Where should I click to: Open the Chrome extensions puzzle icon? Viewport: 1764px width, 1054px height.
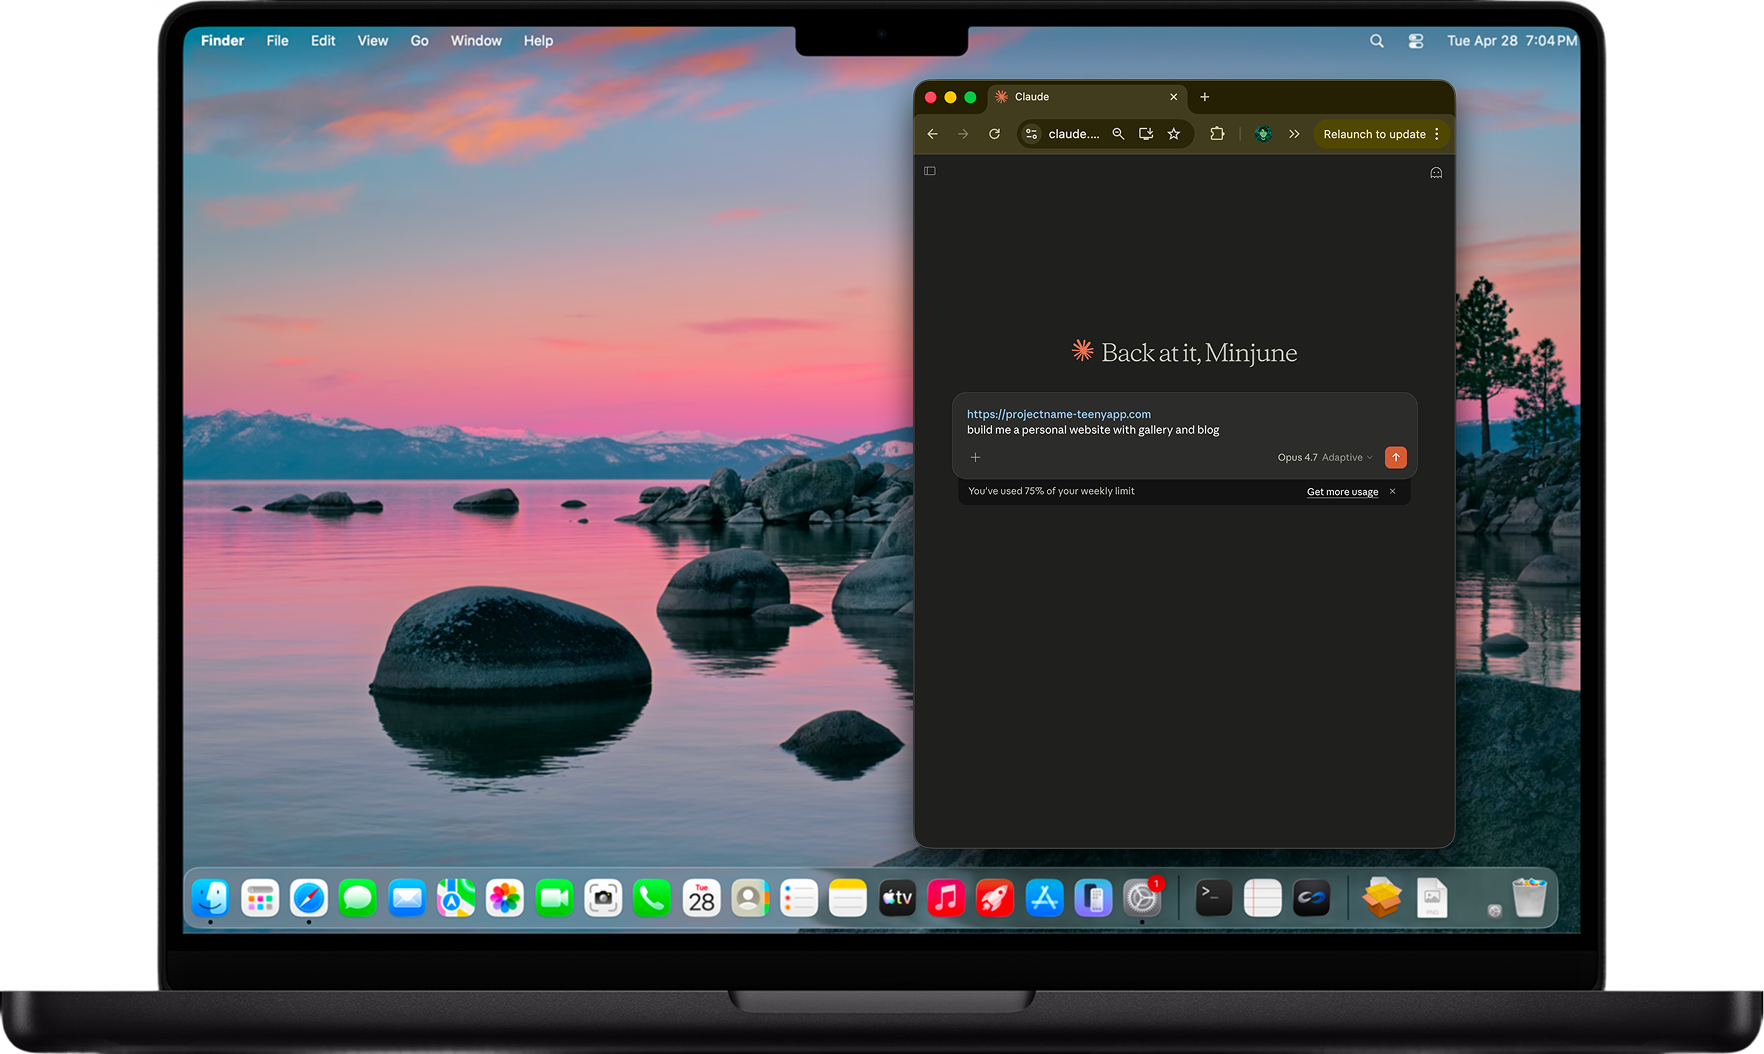click(1217, 134)
